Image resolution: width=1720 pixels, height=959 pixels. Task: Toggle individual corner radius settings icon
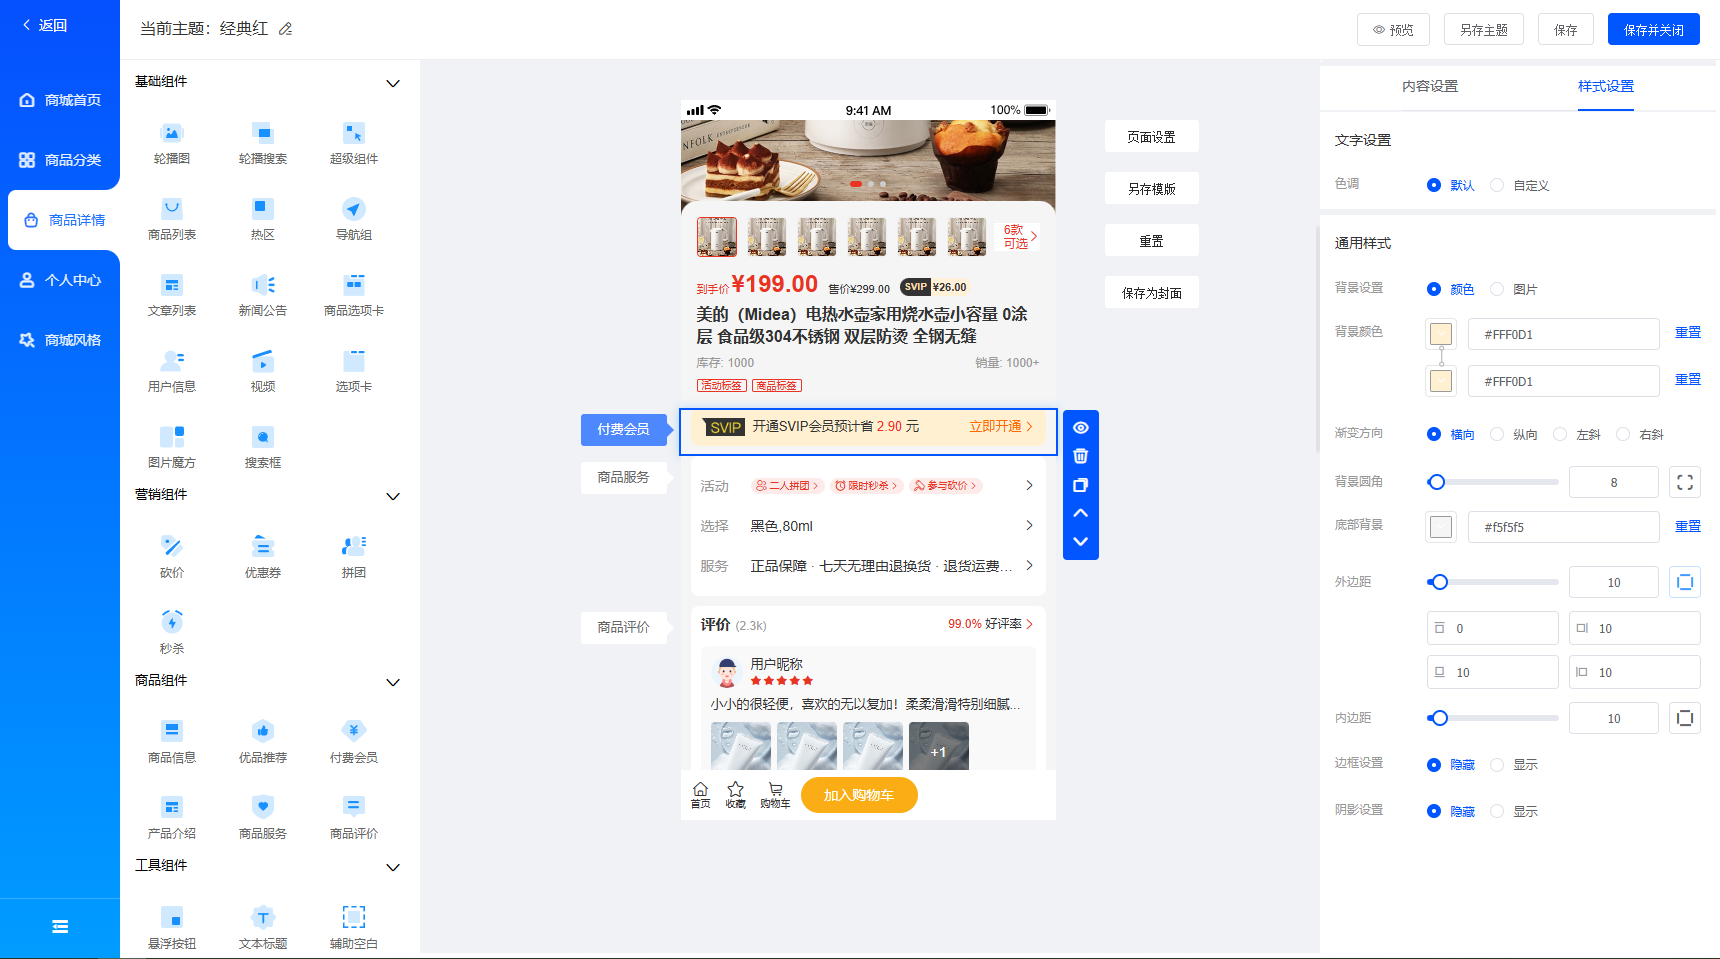coord(1685,482)
